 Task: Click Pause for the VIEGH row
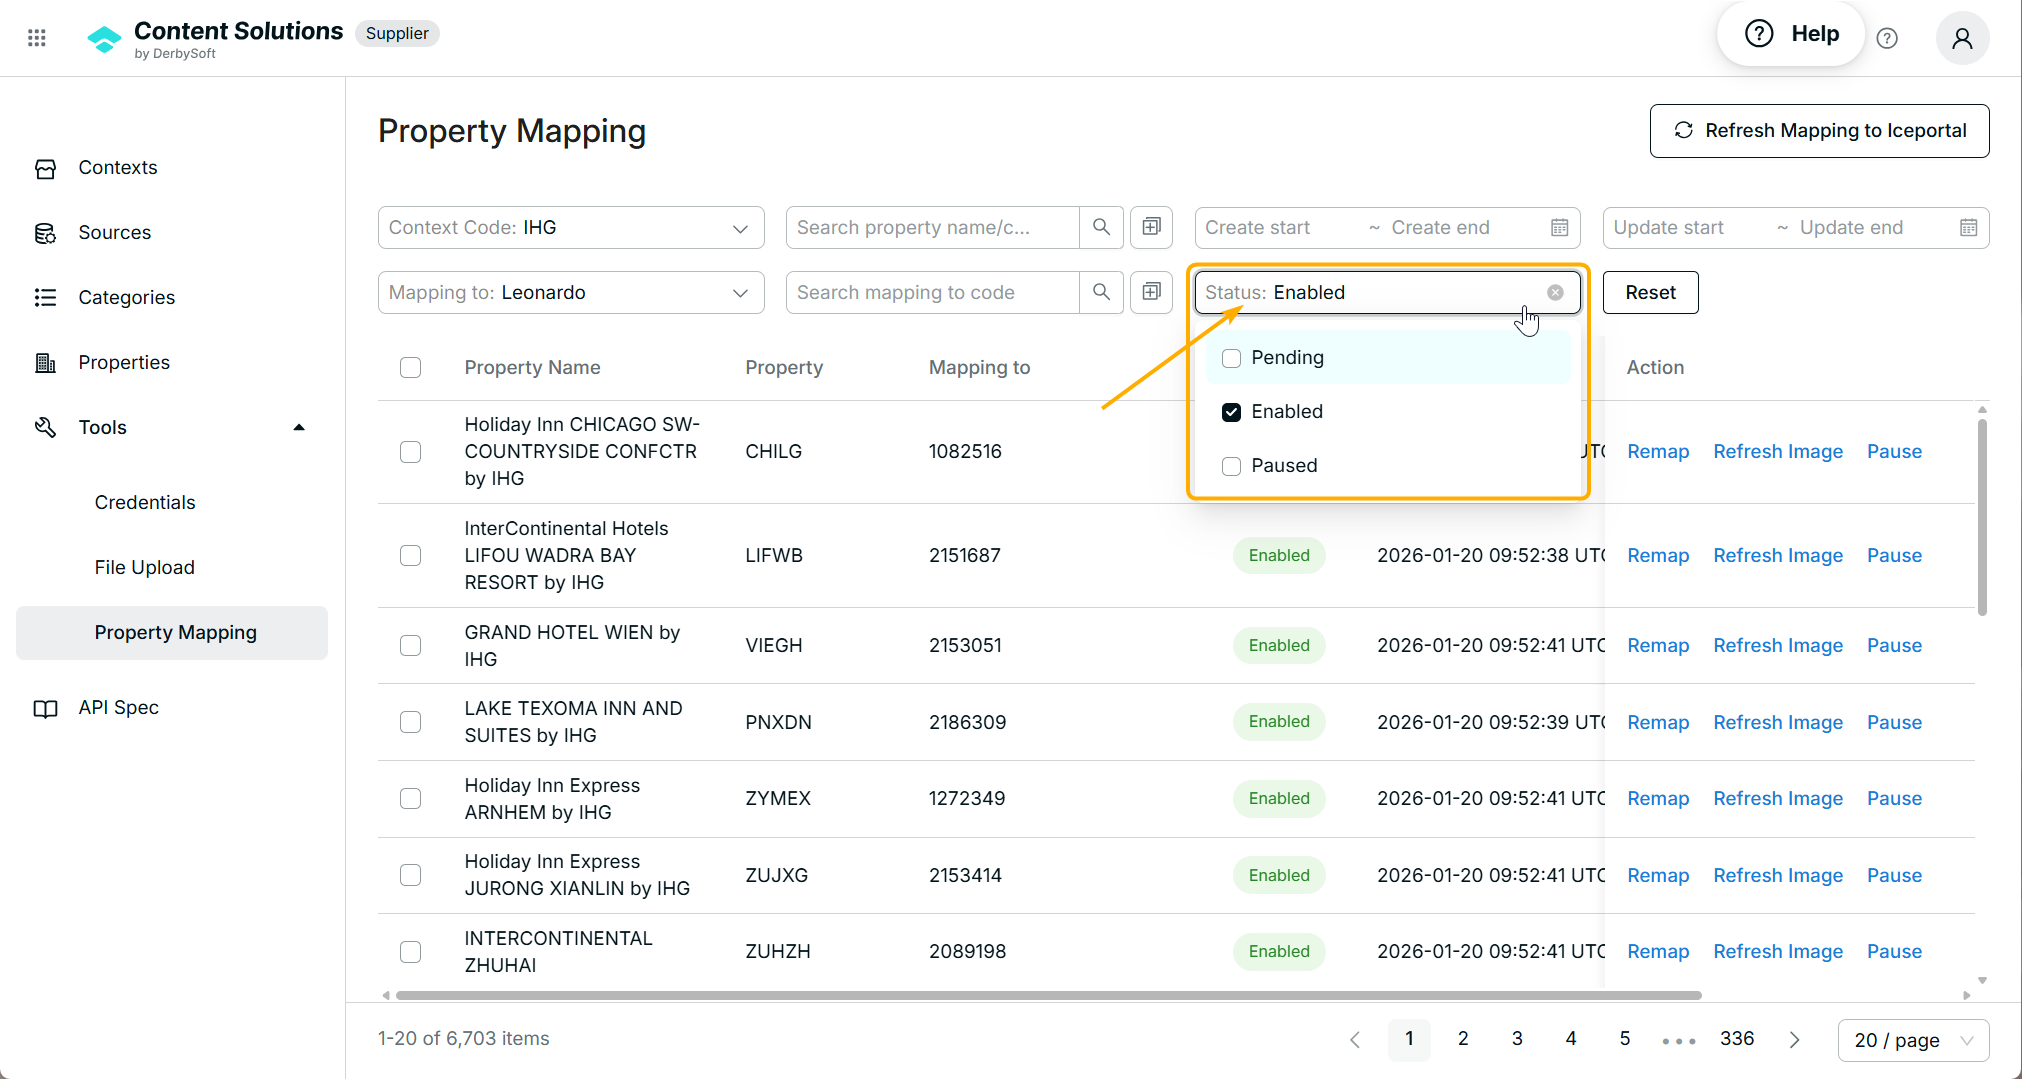pyautogui.click(x=1894, y=645)
